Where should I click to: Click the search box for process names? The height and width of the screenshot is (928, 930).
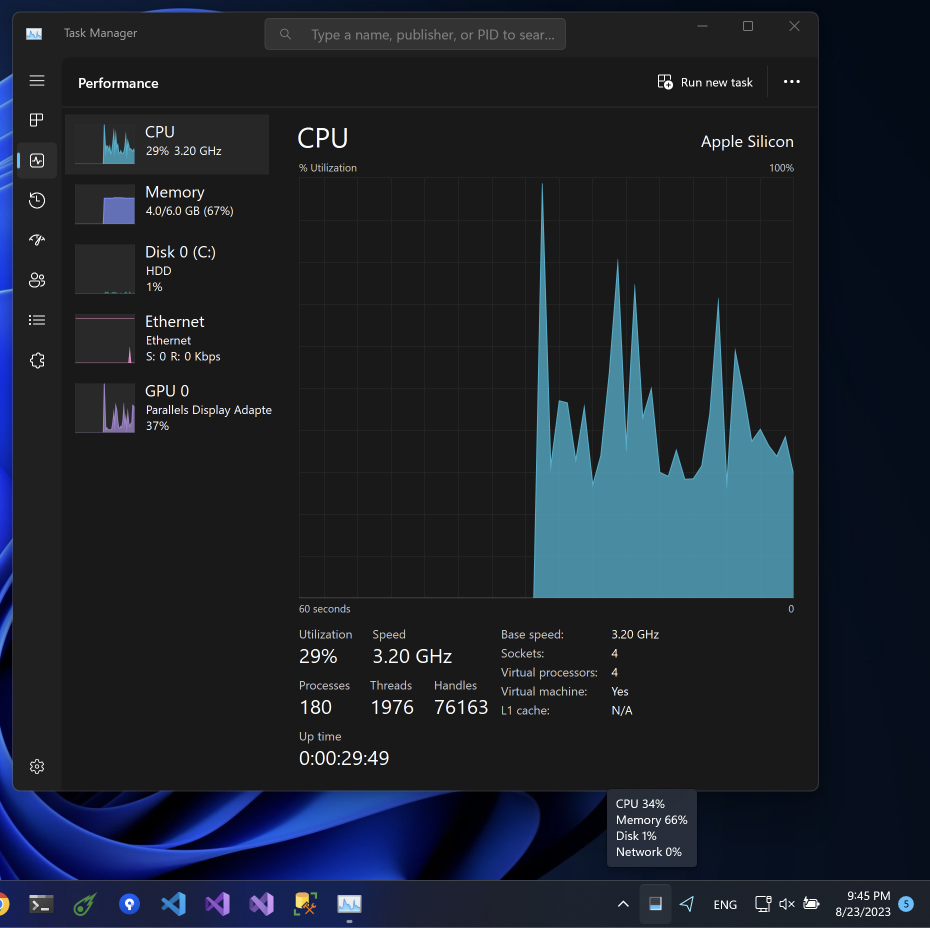[x=414, y=33]
